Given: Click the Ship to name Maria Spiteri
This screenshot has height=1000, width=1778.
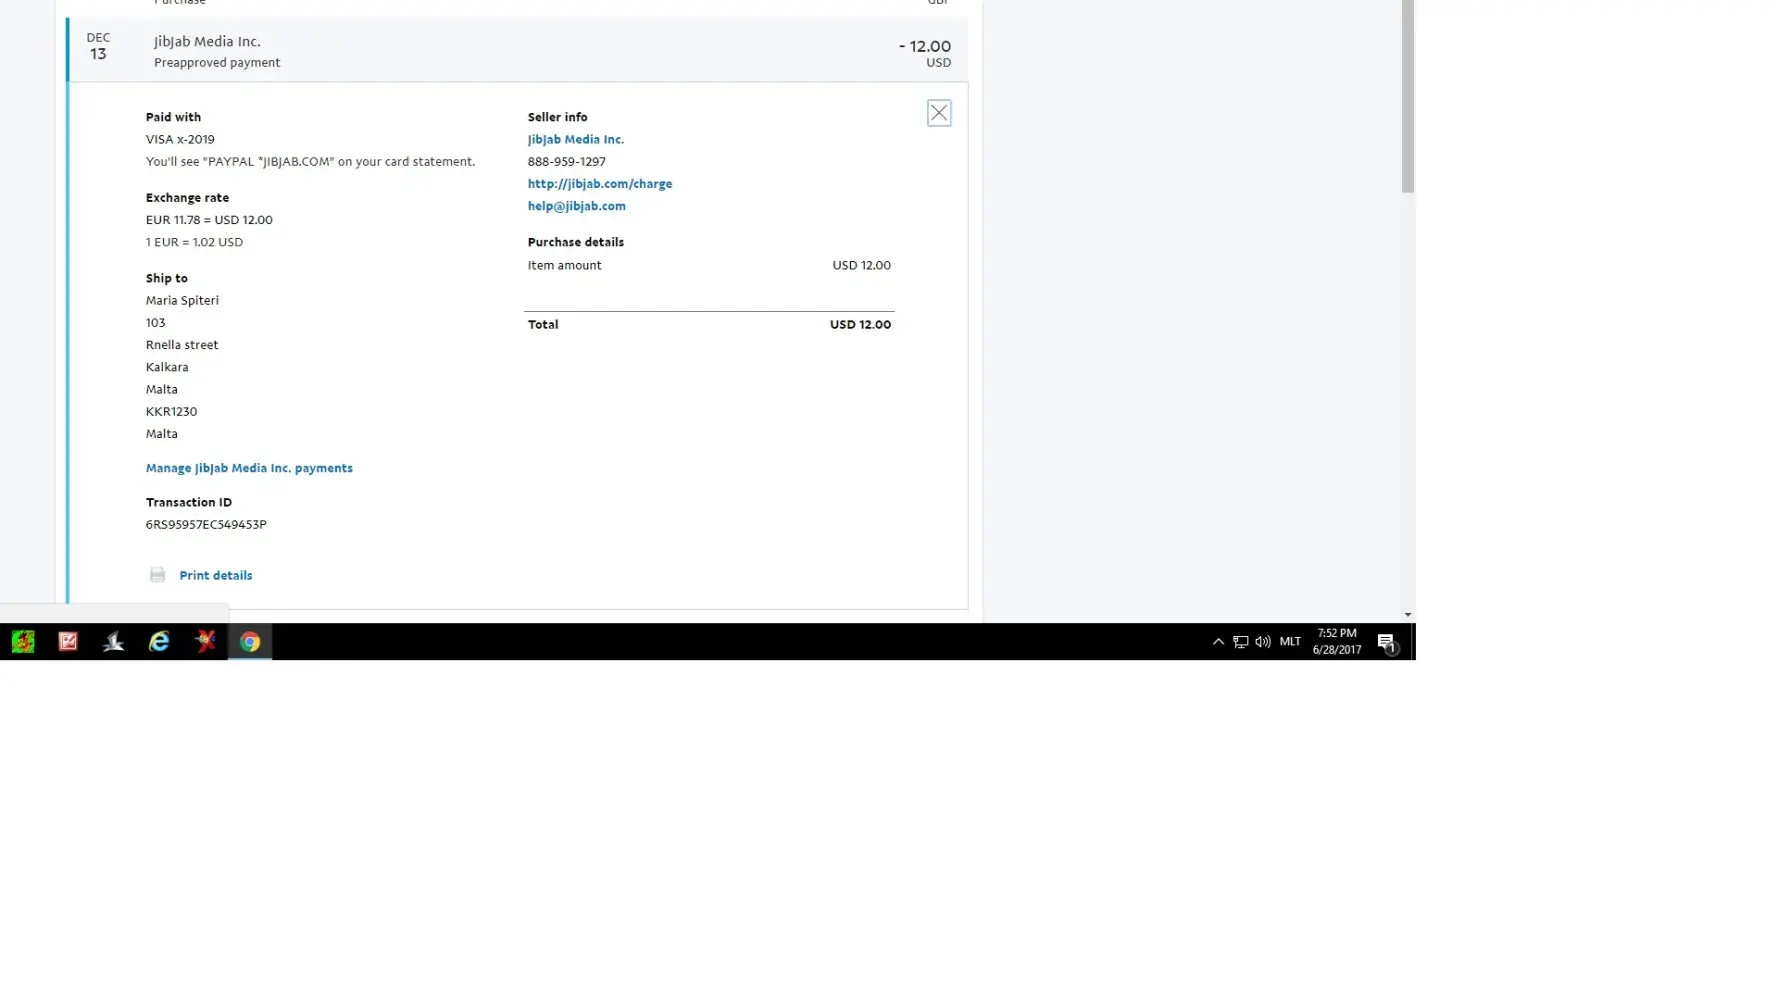Looking at the screenshot, I should coord(182,300).
